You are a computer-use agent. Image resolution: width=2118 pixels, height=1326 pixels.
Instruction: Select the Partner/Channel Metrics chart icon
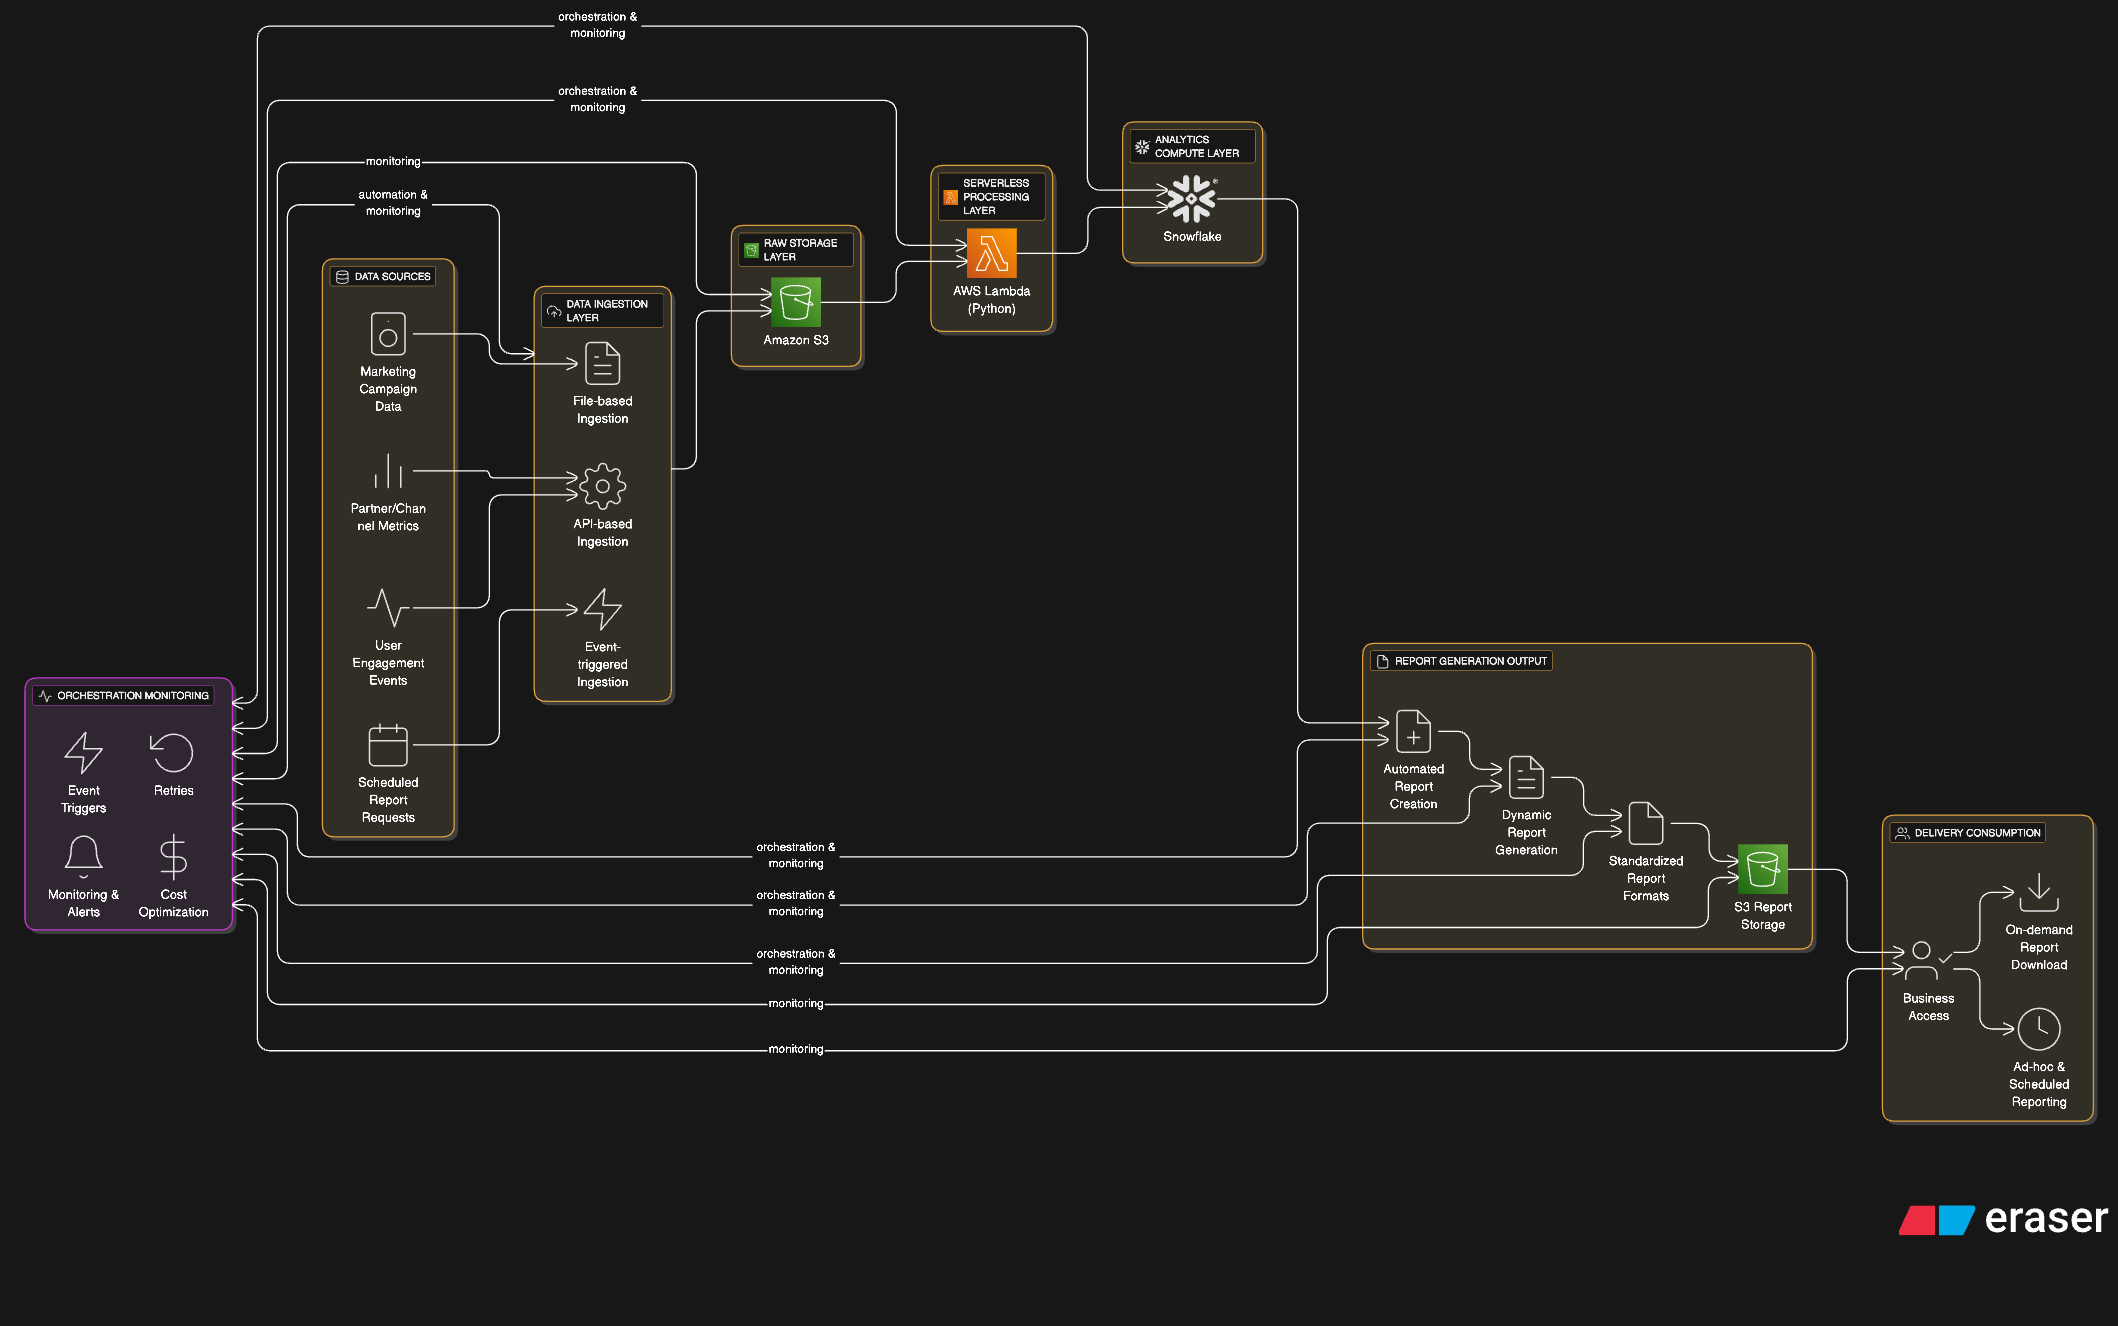(x=388, y=471)
